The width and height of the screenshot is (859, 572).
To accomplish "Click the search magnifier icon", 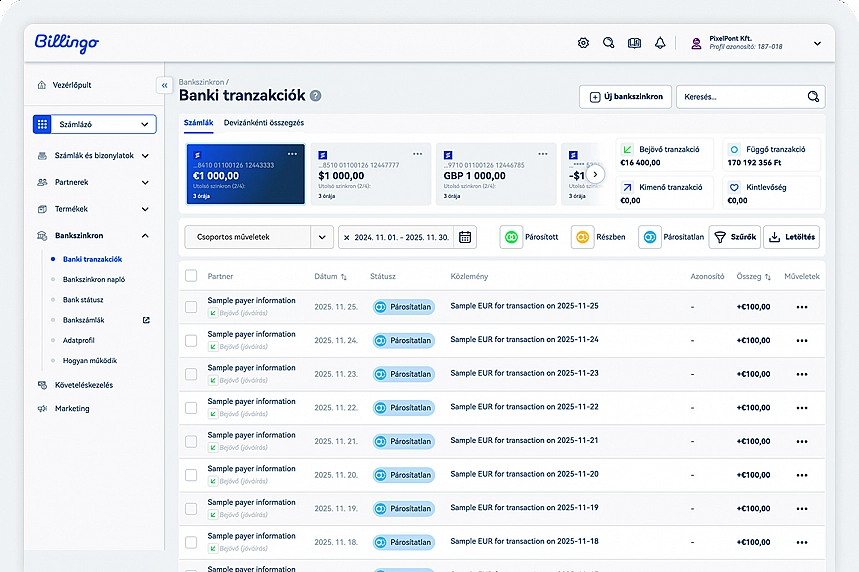I will 813,96.
